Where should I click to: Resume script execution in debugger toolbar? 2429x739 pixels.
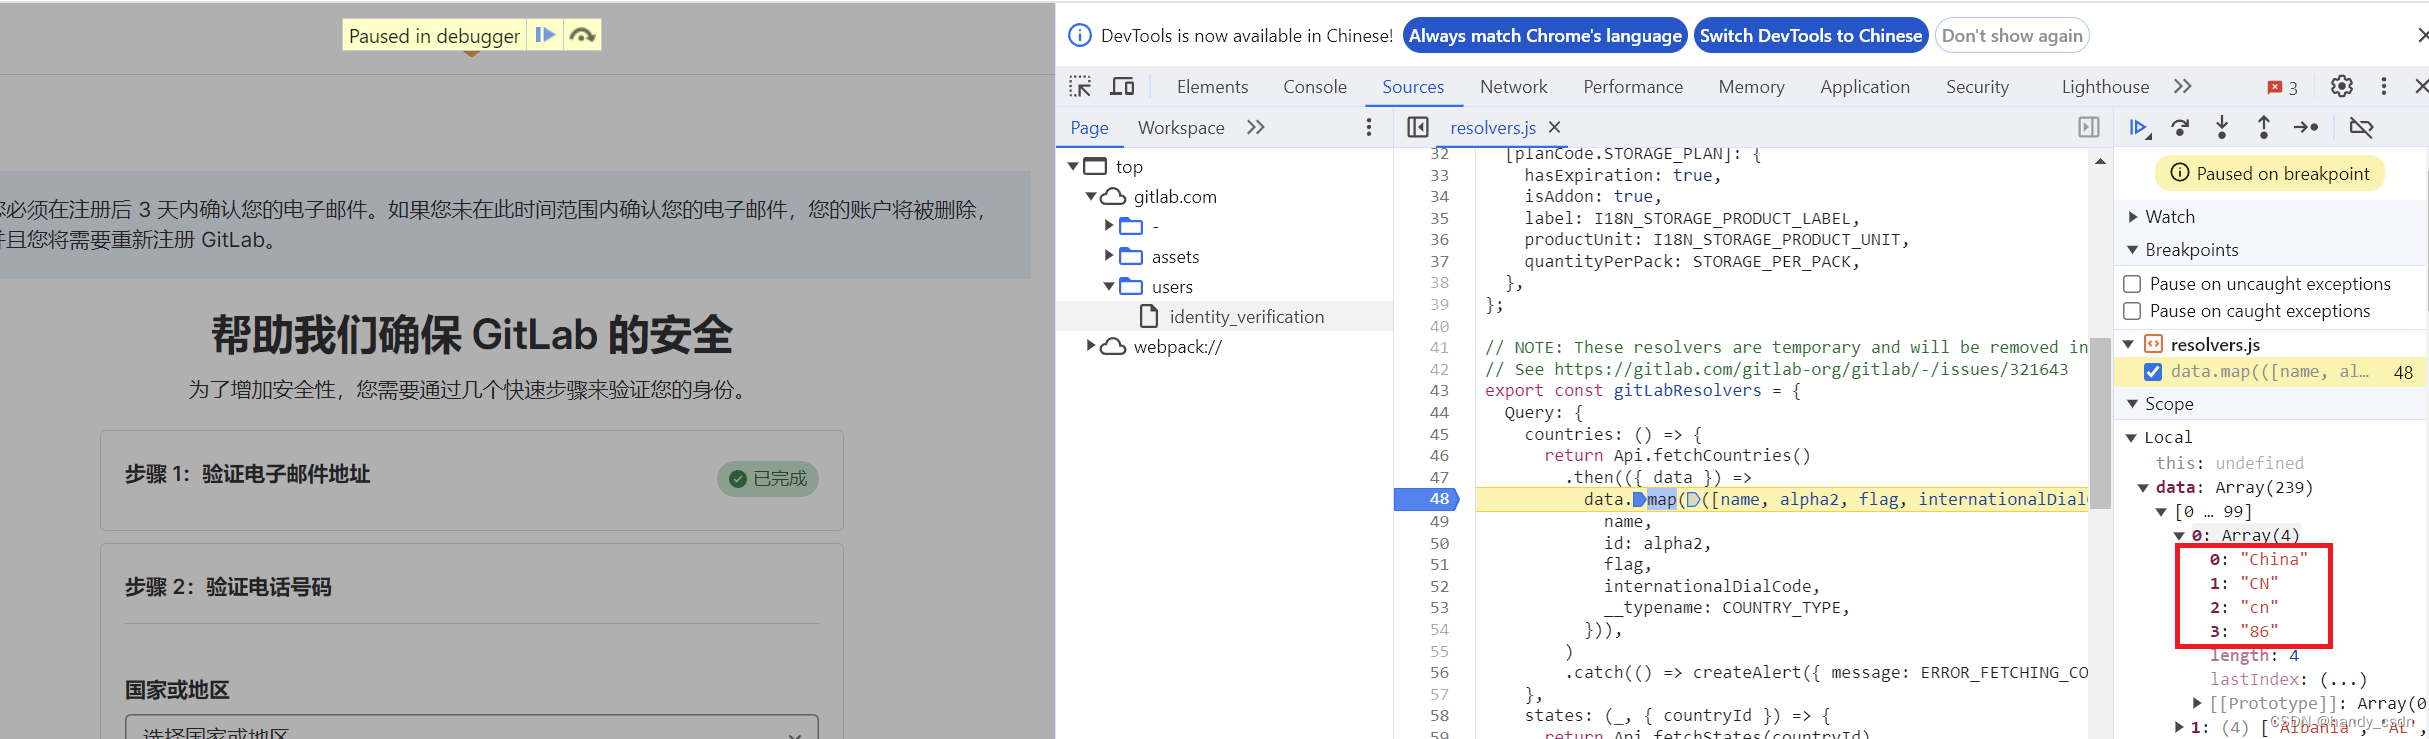pyautogui.click(x=2138, y=127)
